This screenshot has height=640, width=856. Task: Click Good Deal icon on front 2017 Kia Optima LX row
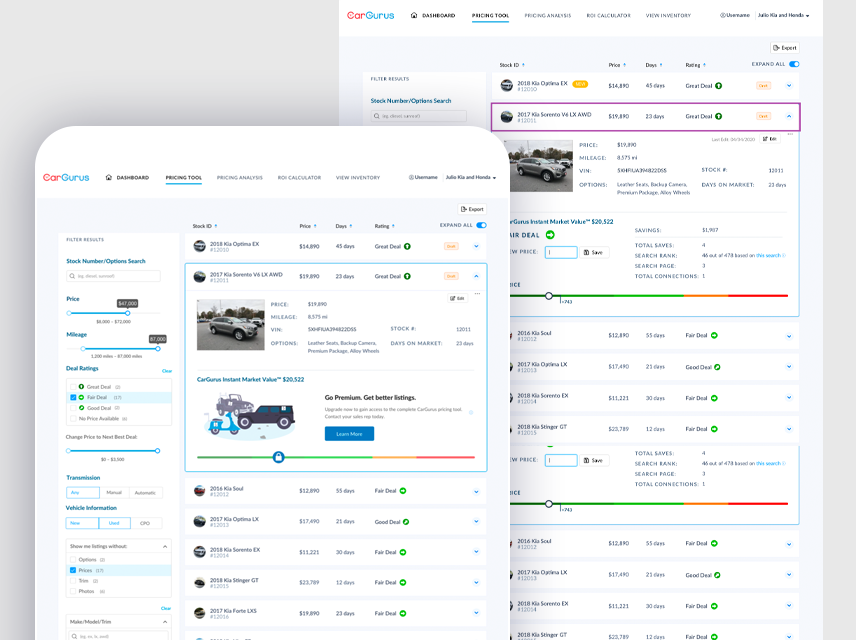click(x=406, y=522)
